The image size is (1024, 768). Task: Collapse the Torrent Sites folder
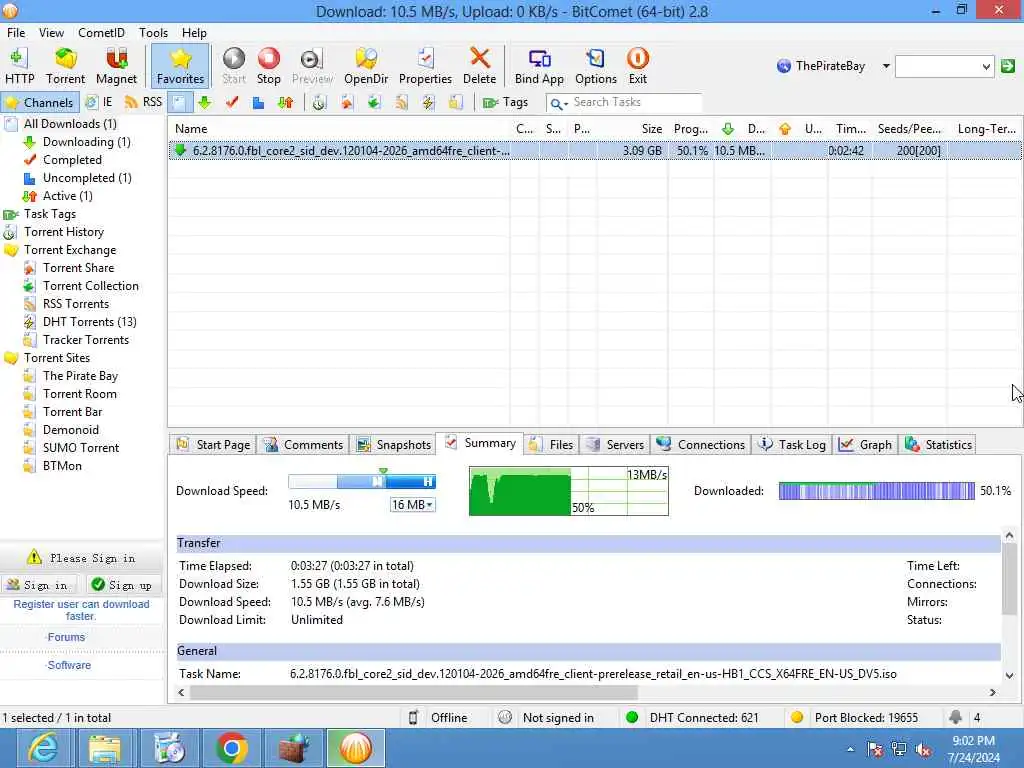click(x=11, y=358)
